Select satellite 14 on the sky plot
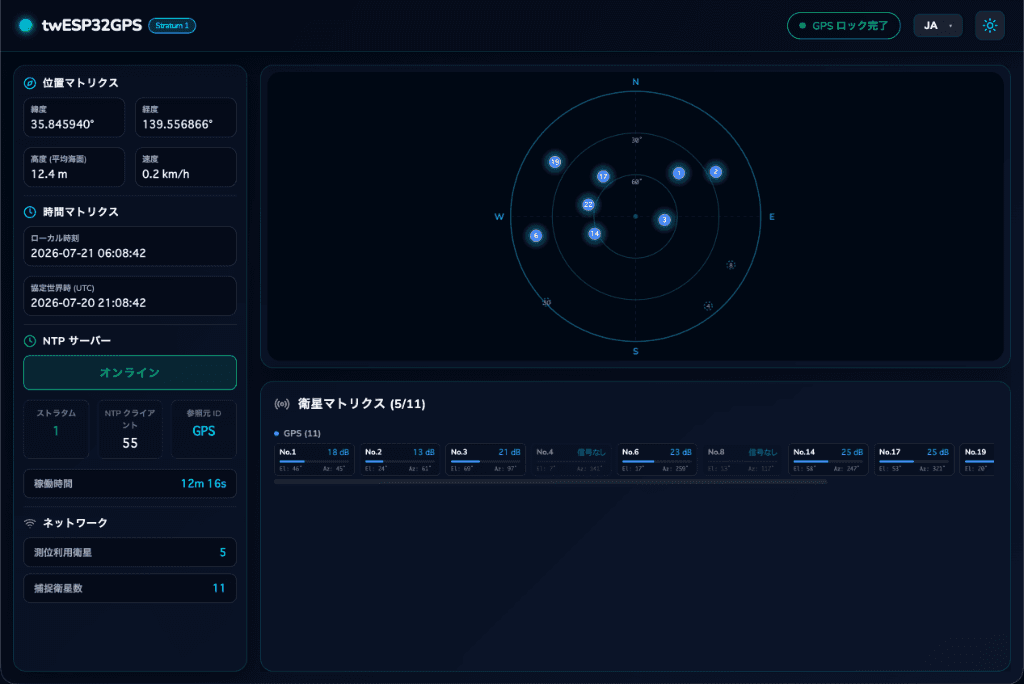Viewport: 1024px width, 684px height. pos(594,233)
